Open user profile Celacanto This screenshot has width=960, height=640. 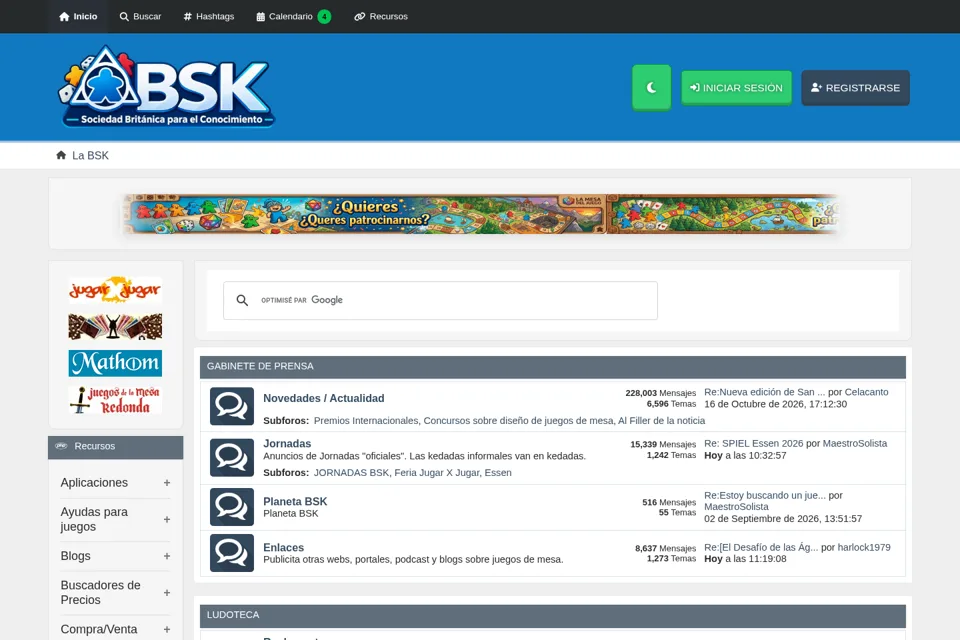coord(866,392)
